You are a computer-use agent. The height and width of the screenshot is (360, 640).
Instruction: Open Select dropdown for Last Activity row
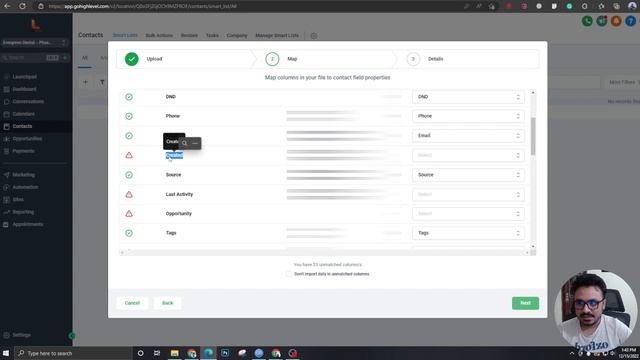click(468, 194)
